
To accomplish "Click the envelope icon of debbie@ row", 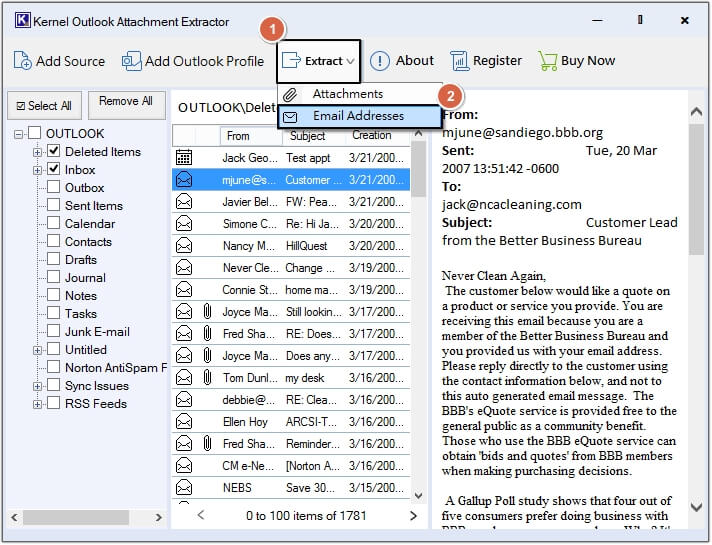I will click(184, 400).
